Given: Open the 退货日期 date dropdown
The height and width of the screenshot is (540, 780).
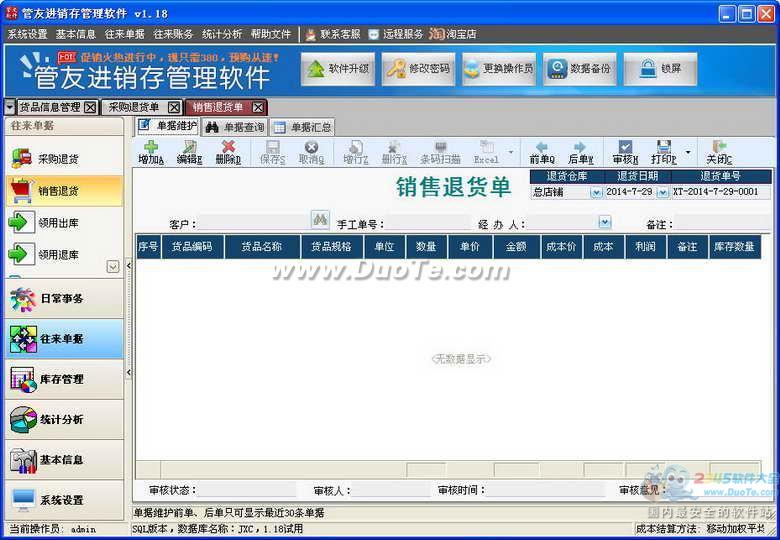Looking at the screenshot, I should pos(663,192).
